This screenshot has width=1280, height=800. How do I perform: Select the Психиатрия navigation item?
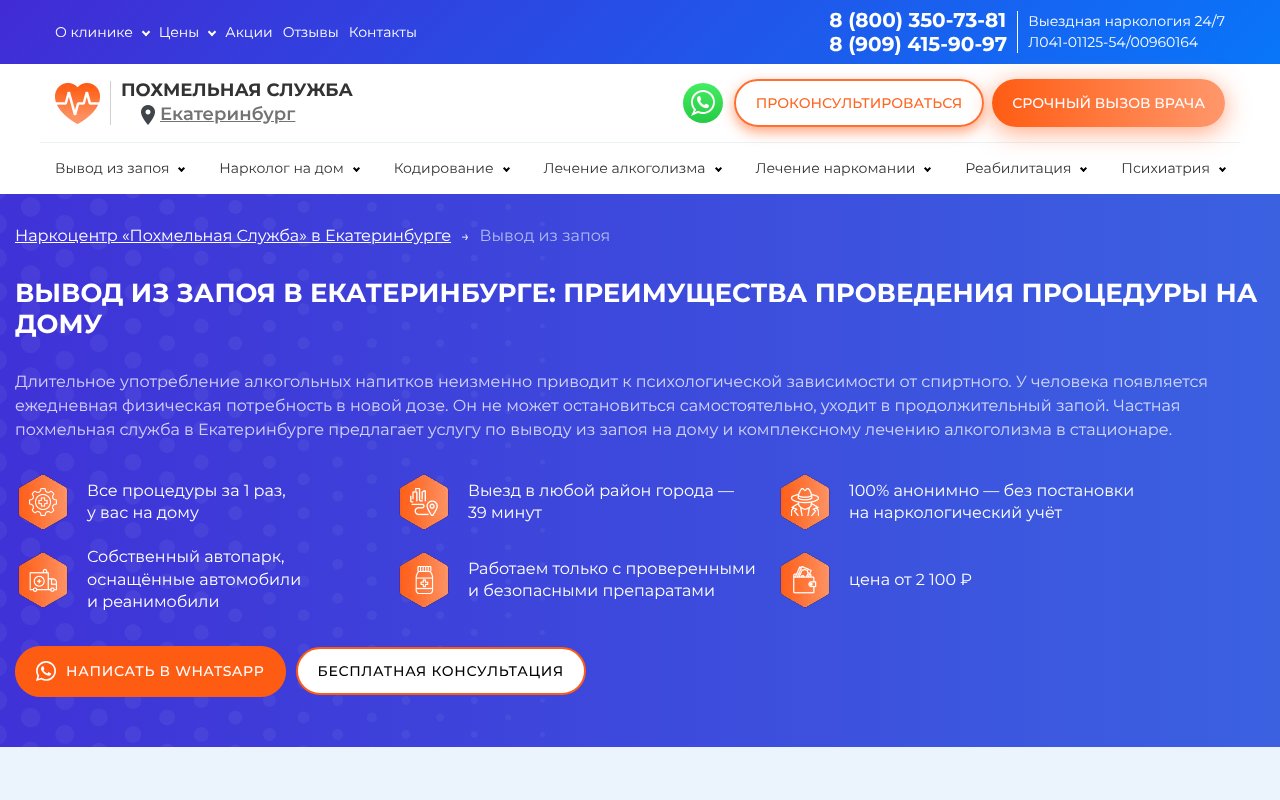click(1166, 168)
